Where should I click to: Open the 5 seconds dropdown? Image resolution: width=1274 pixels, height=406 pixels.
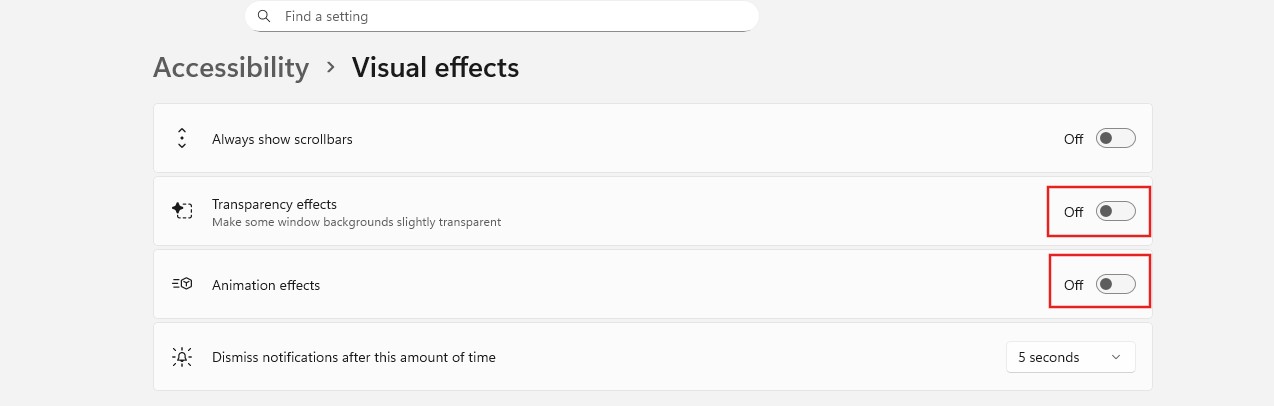click(x=1070, y=357)
